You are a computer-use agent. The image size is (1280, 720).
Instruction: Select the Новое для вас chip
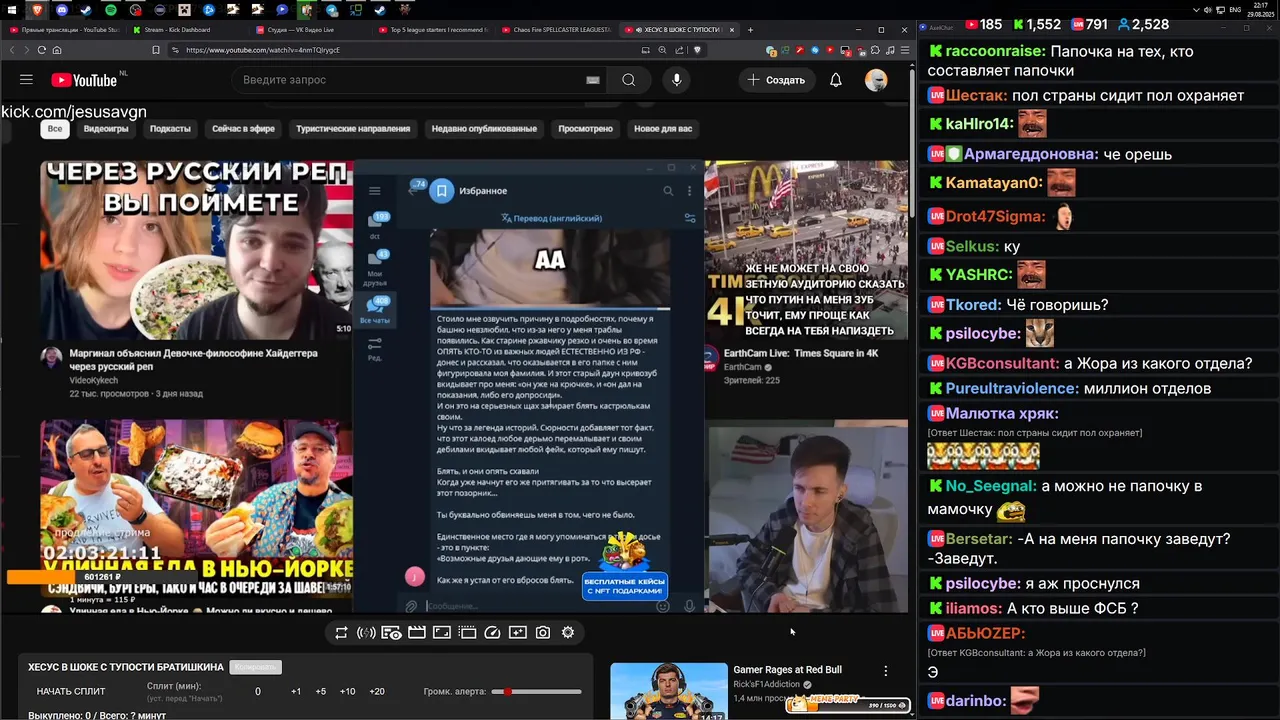663,129
